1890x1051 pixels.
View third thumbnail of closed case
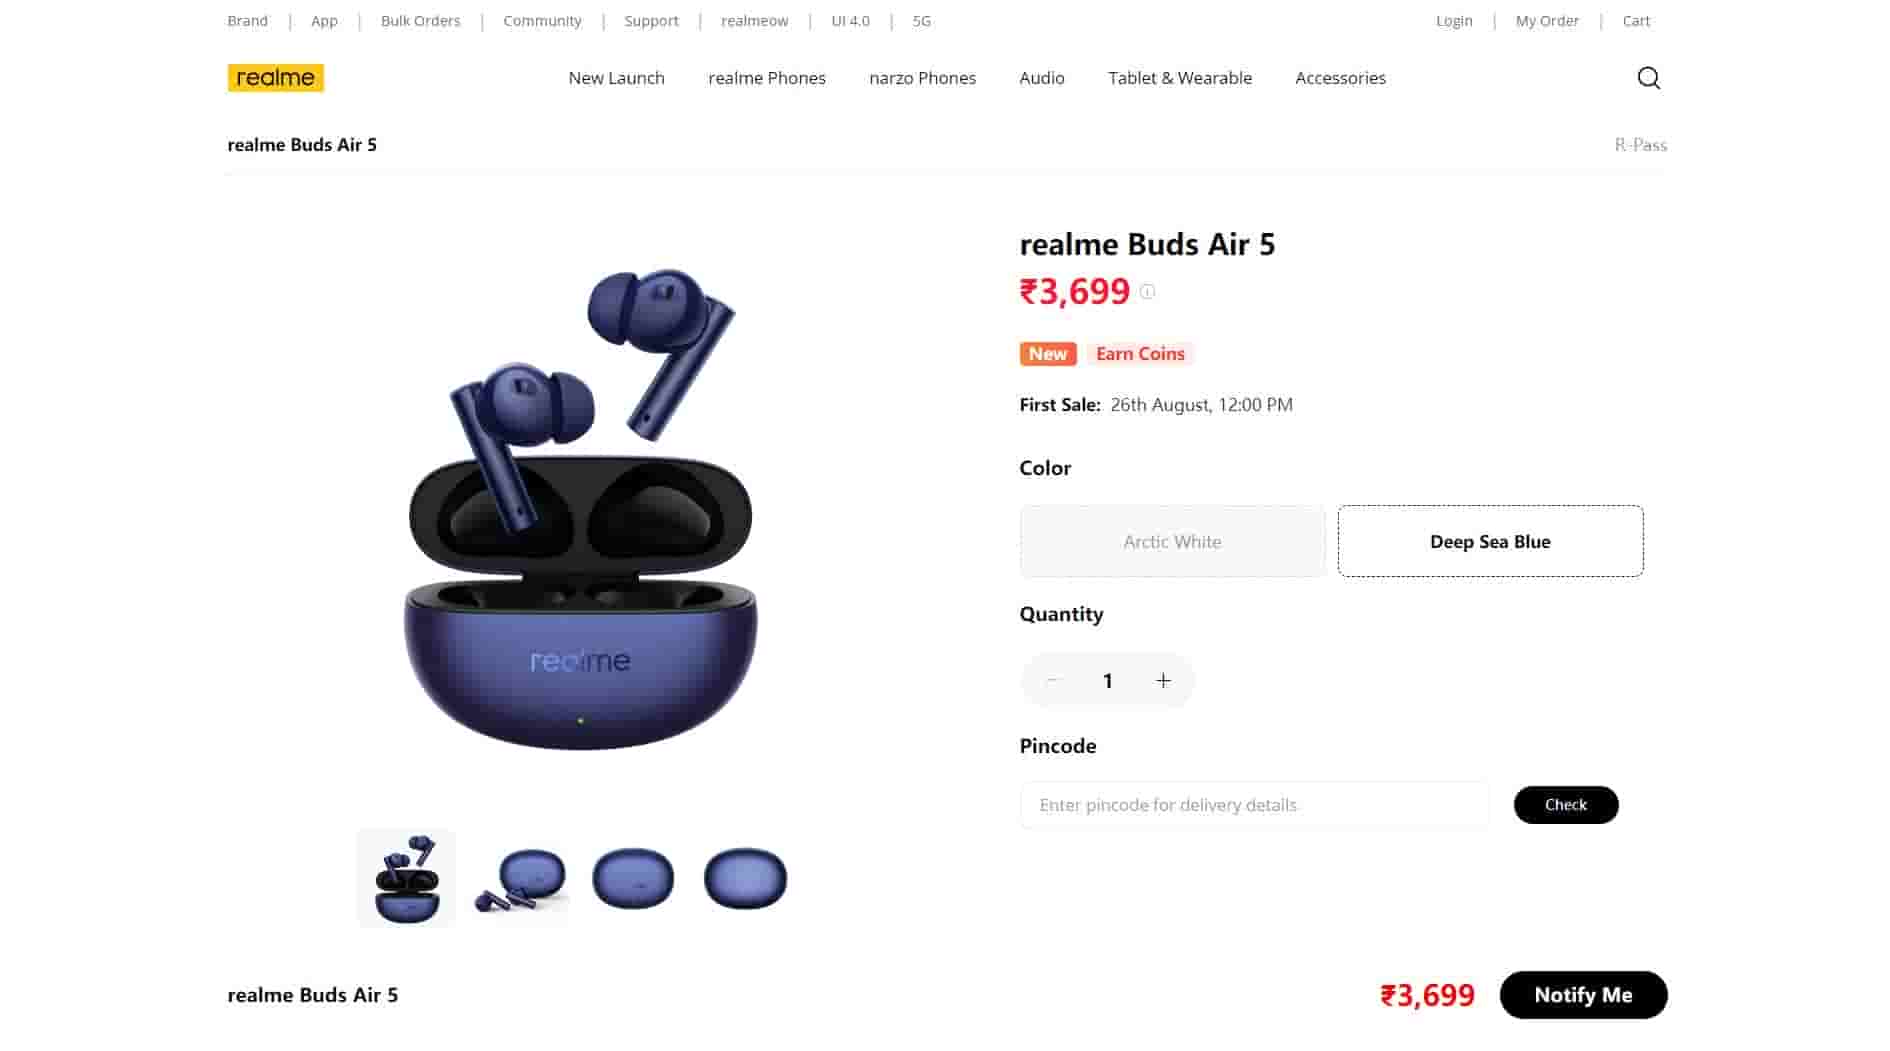point(633,878)
